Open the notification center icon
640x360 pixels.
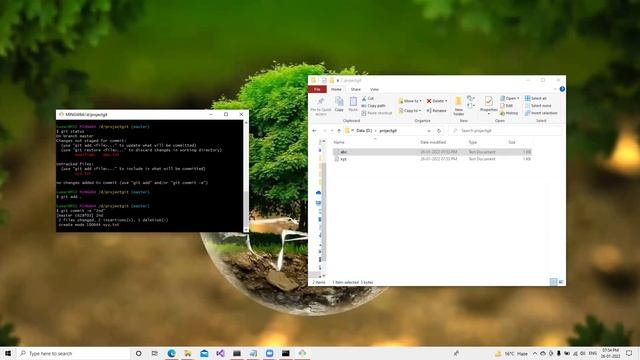629,353
